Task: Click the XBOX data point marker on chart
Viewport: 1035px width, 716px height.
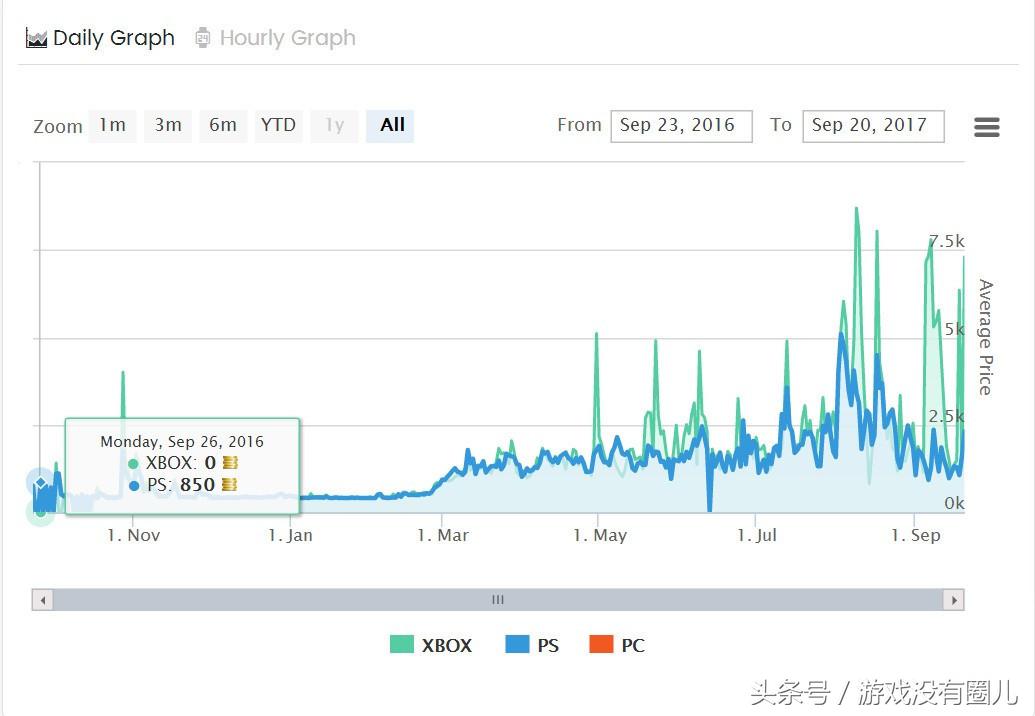Action: point(40,512)
